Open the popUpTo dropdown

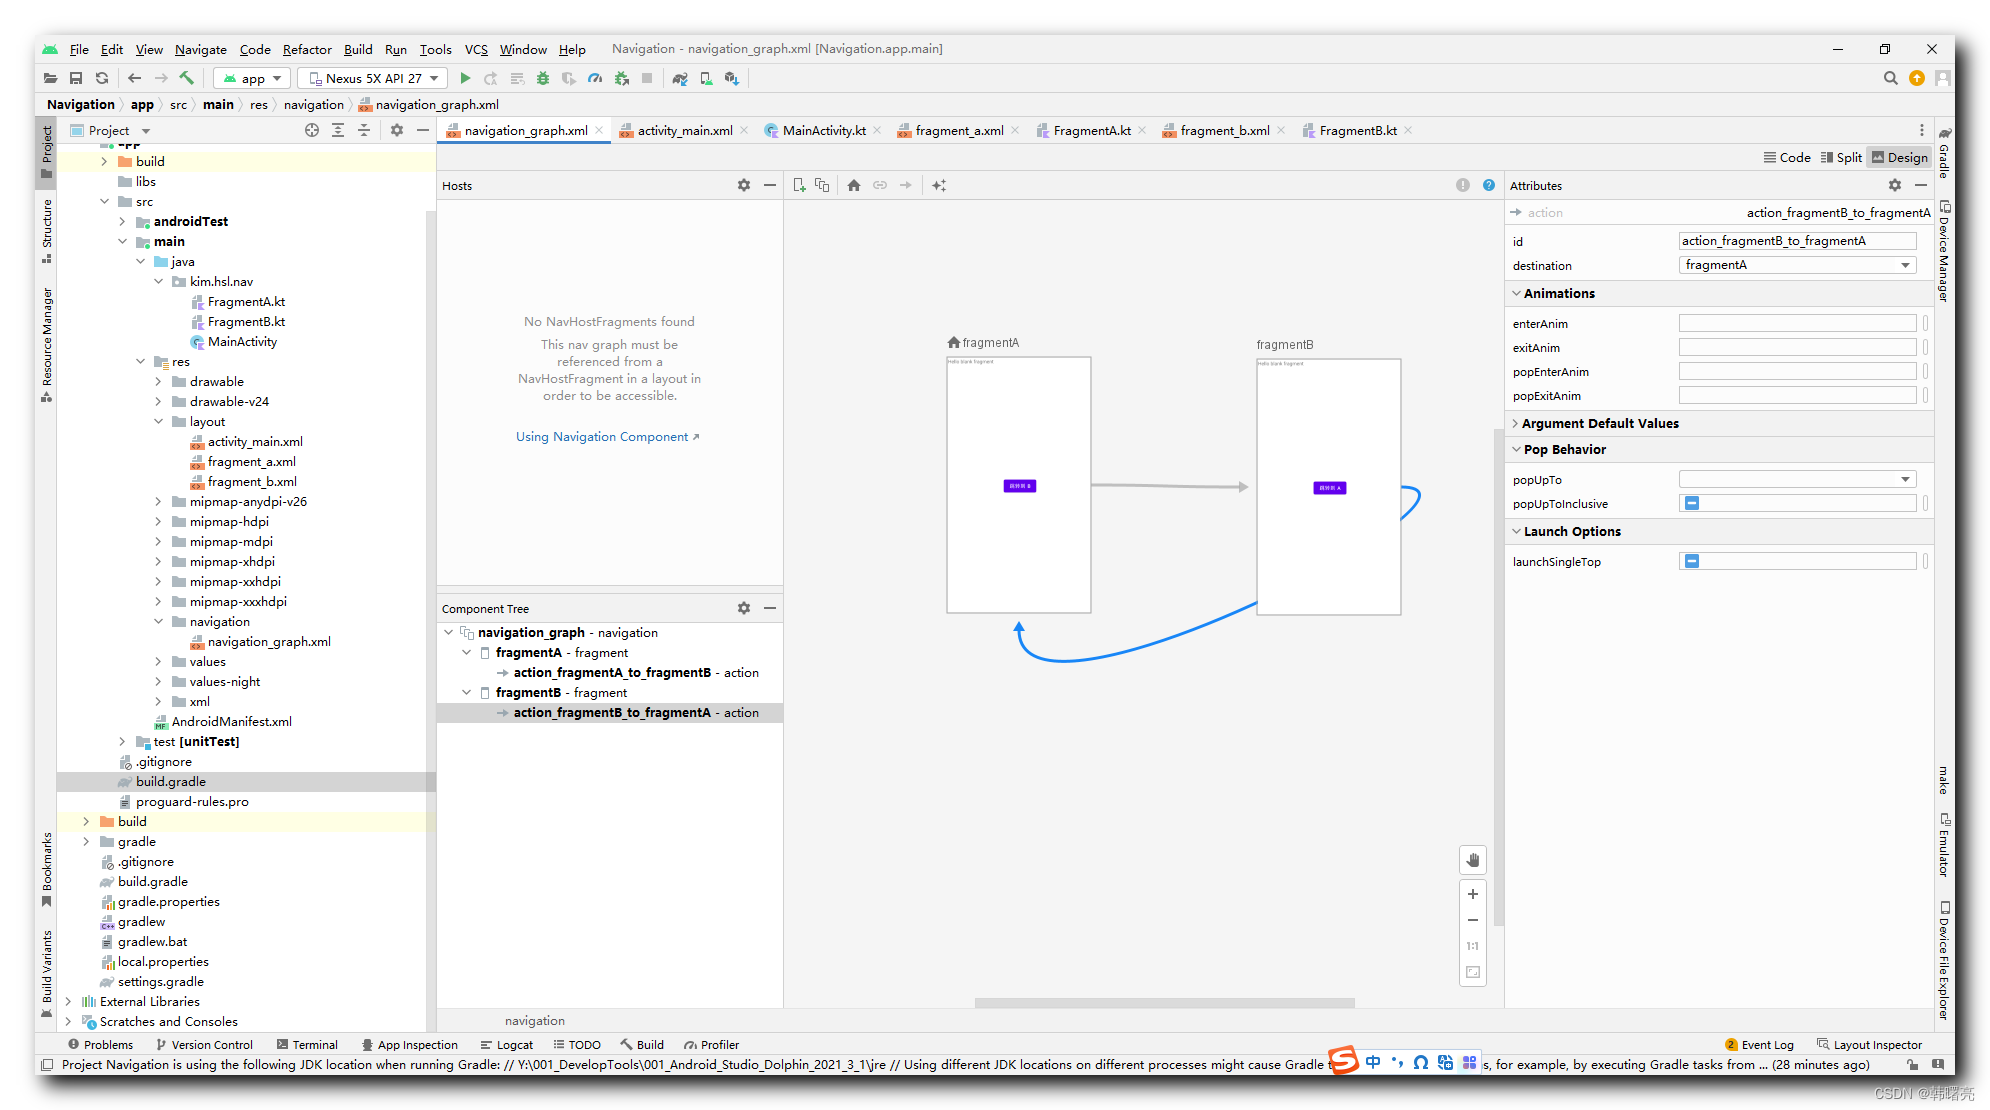pyautogui.click(x=1797, y=479)
